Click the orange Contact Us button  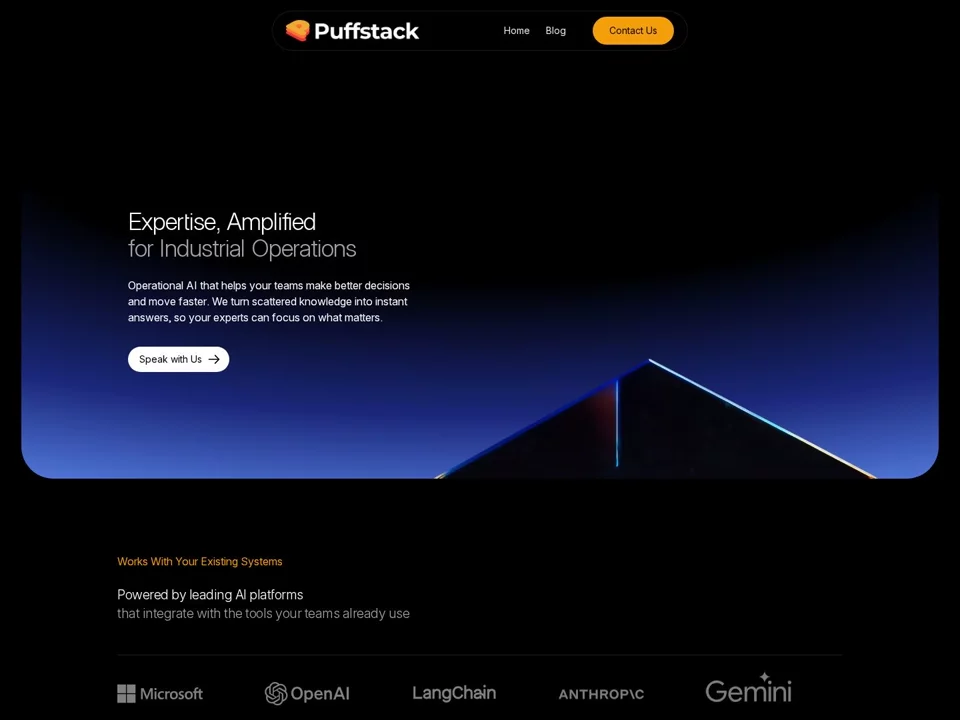point(632,31)
